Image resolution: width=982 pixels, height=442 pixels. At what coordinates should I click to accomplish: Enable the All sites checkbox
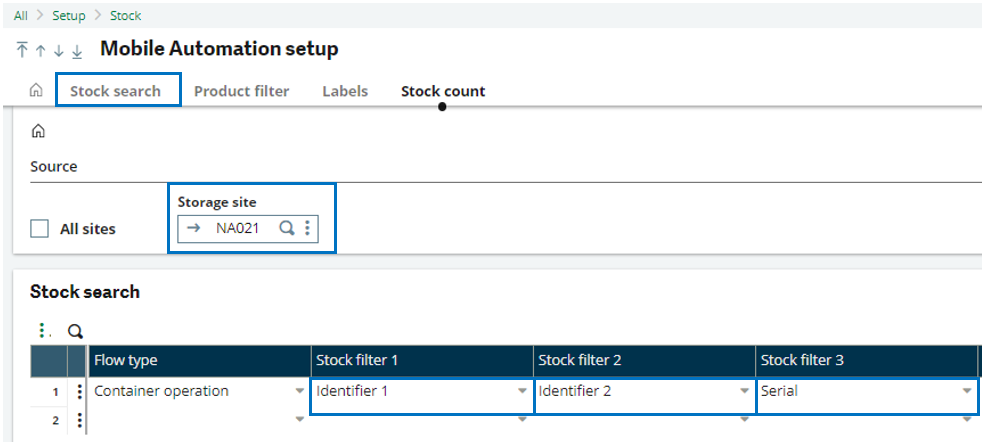point(39,229)
